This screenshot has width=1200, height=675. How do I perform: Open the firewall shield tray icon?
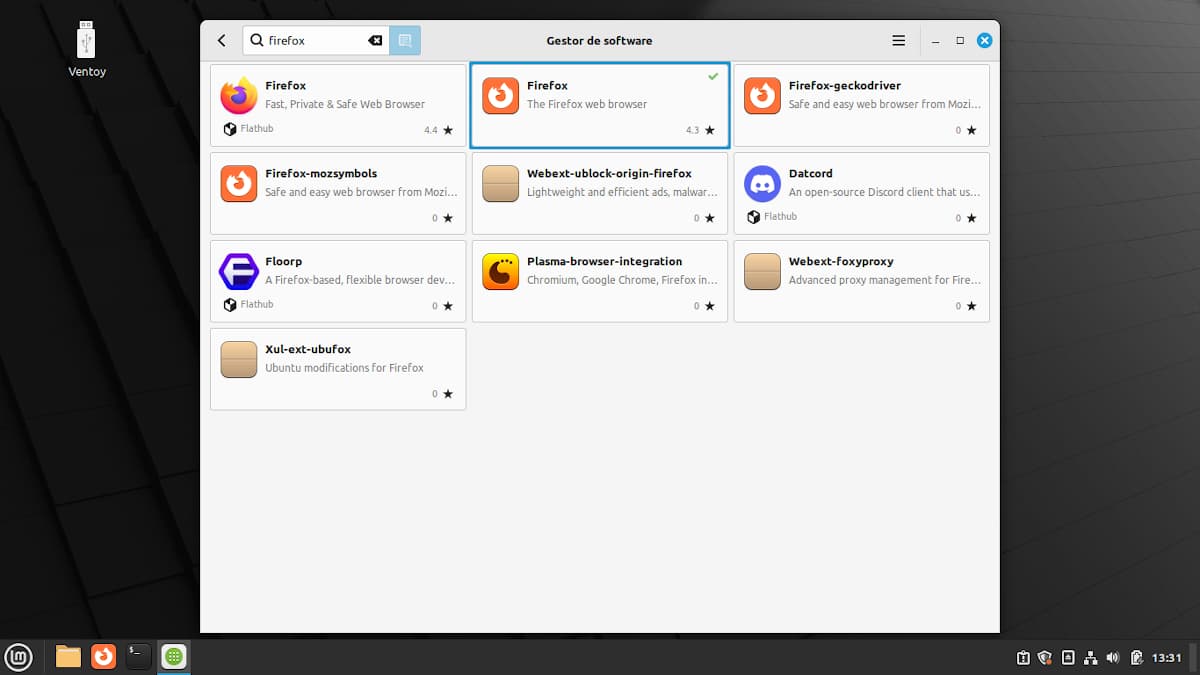click(1045, 657)
